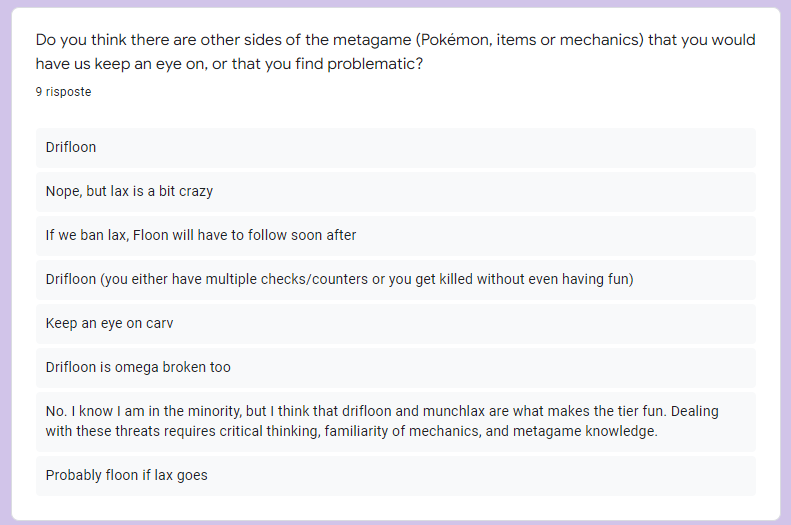Select the "Nope, but lax is a bit crazy" response

click(x=129, y=191)
